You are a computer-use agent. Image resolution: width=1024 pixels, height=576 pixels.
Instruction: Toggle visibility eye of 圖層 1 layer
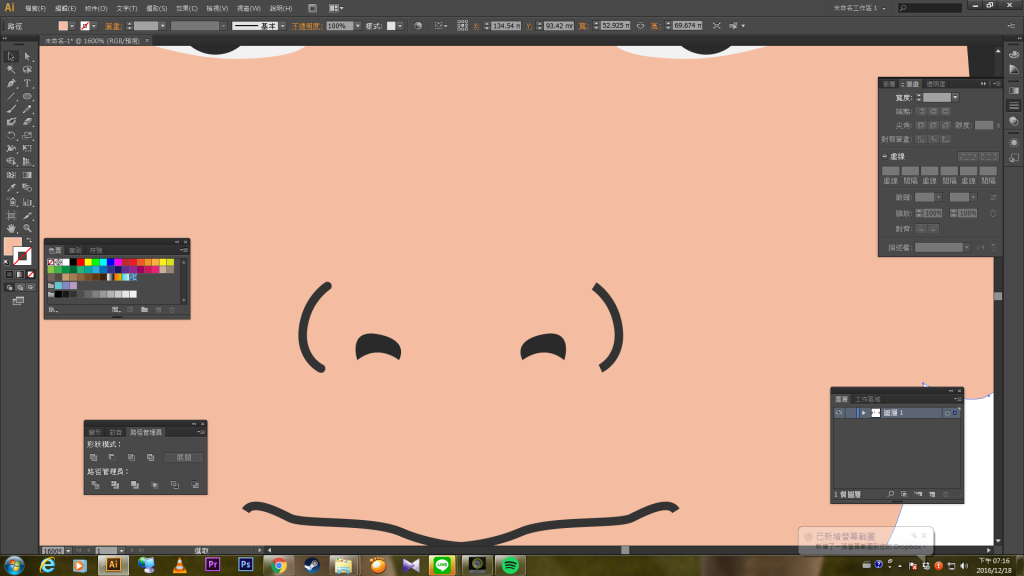coord(839,413)
